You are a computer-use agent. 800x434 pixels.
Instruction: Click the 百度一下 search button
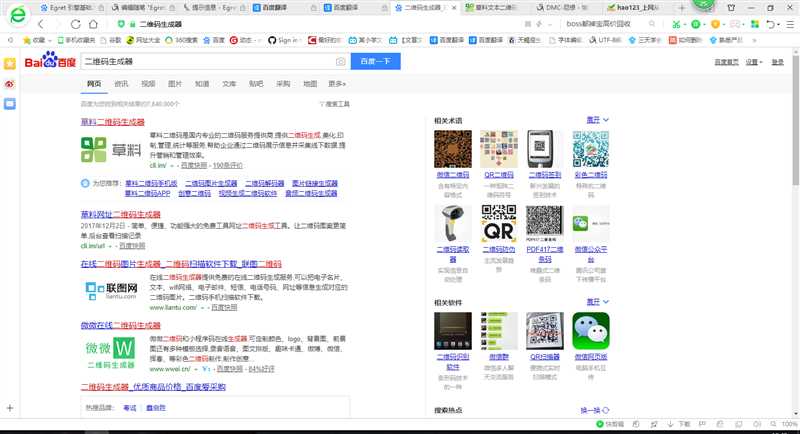376,61
